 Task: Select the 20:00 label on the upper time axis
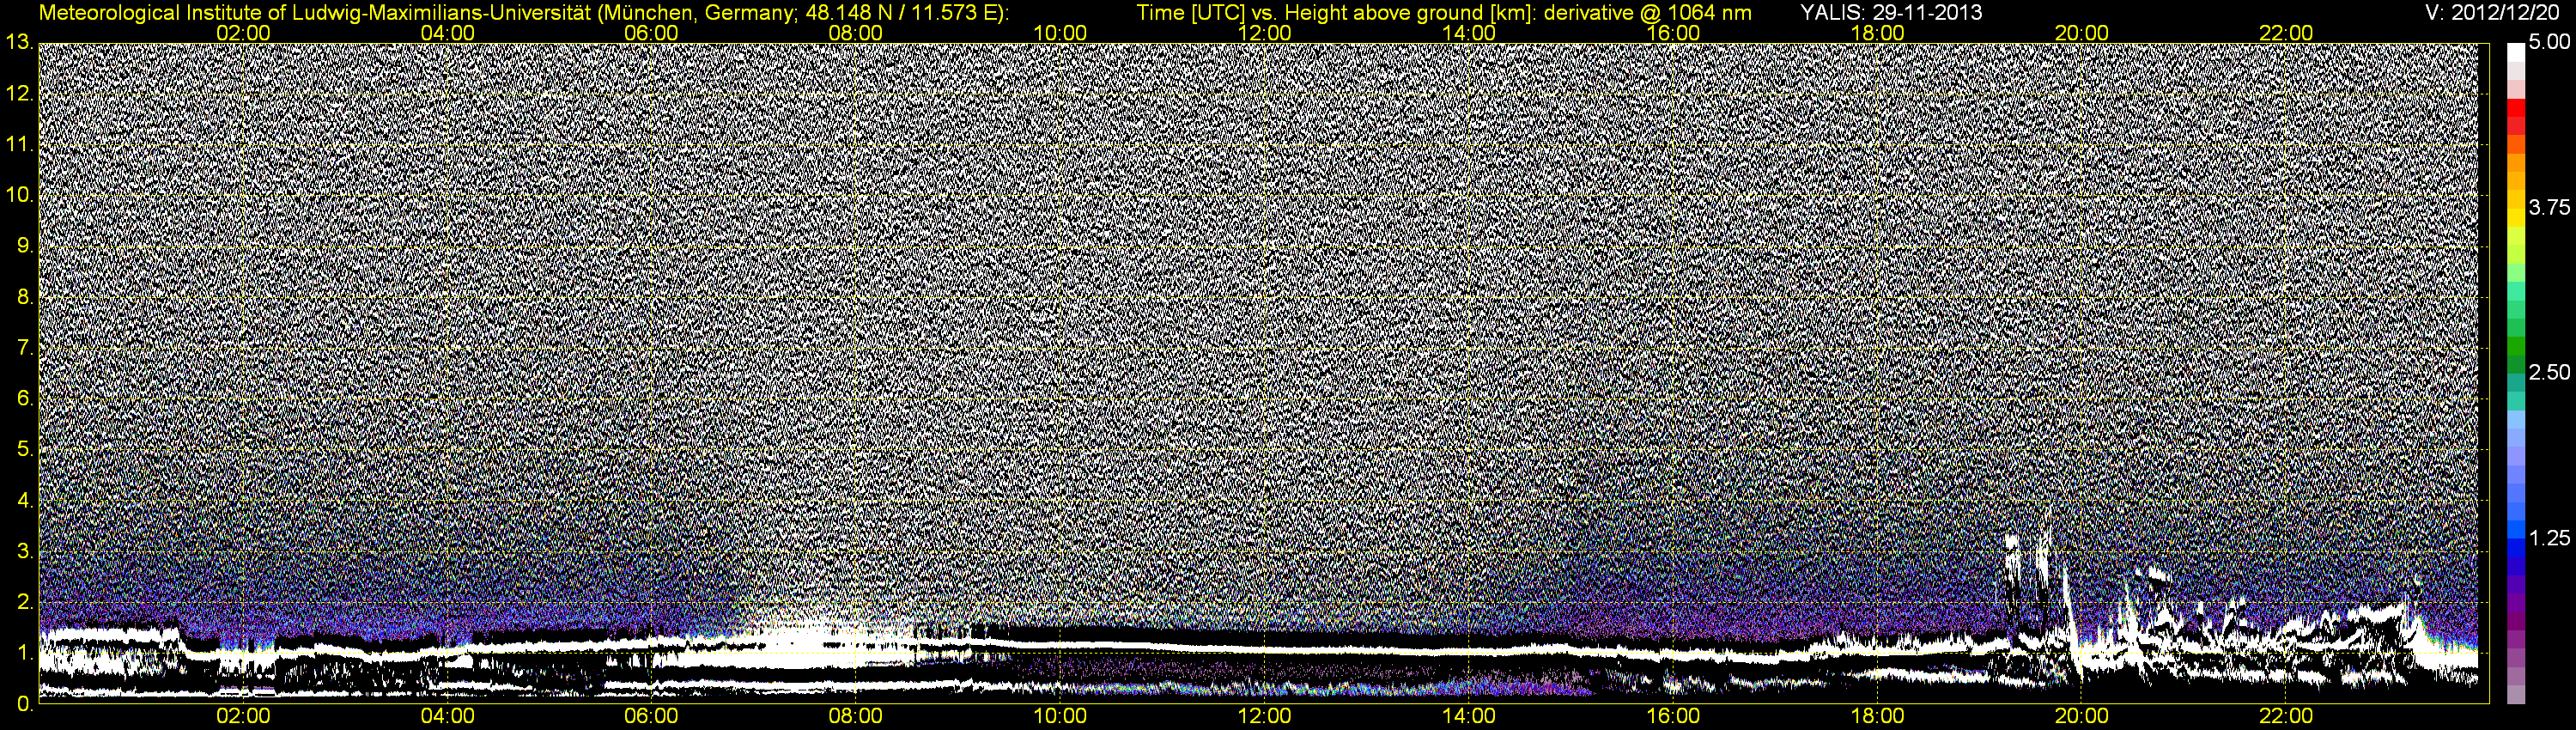(2082, 33)
